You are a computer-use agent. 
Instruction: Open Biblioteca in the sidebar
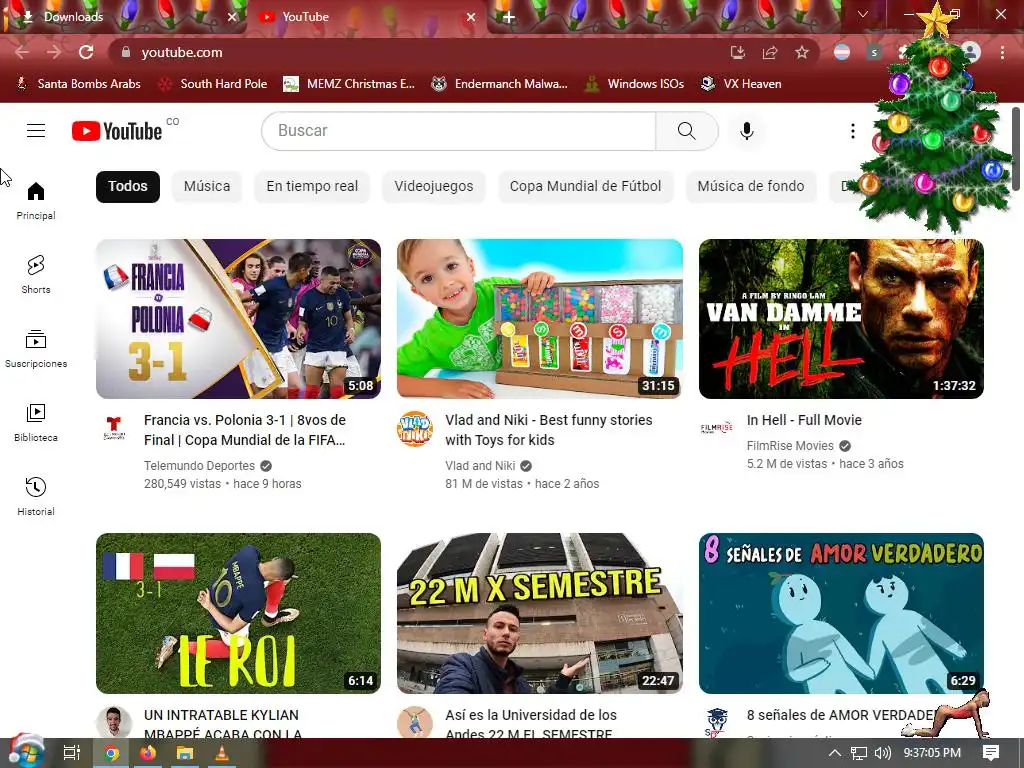pyautogui.click(x=36, y=423)
